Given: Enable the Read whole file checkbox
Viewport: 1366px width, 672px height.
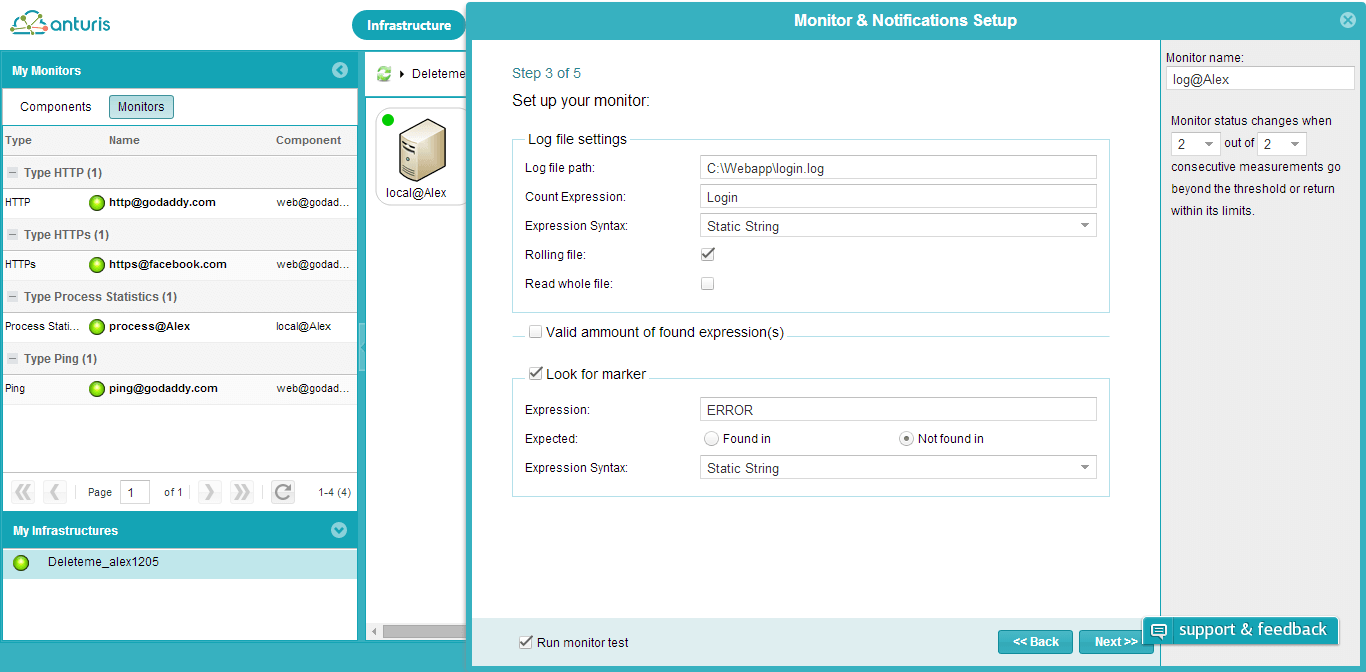Looking at the screenshot, I should coord(708,283).
